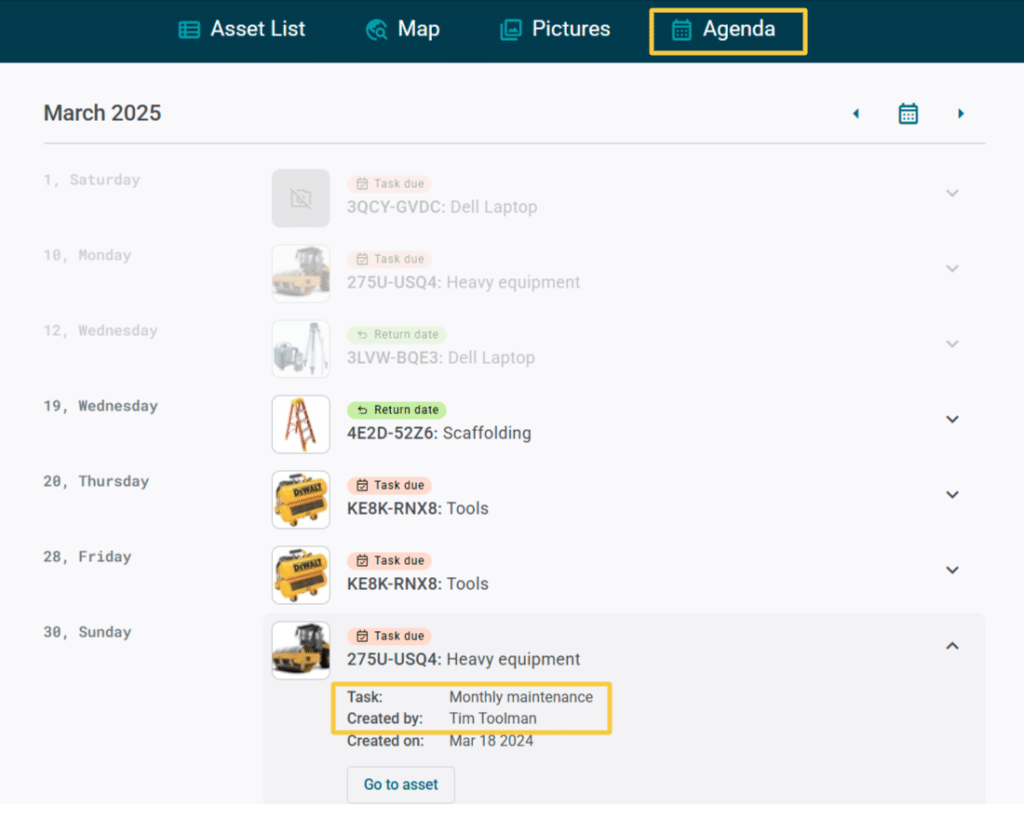
Task: Expand the 4E2D-52Z6 Scaffolding entry chevron
Action: point(951,419)
